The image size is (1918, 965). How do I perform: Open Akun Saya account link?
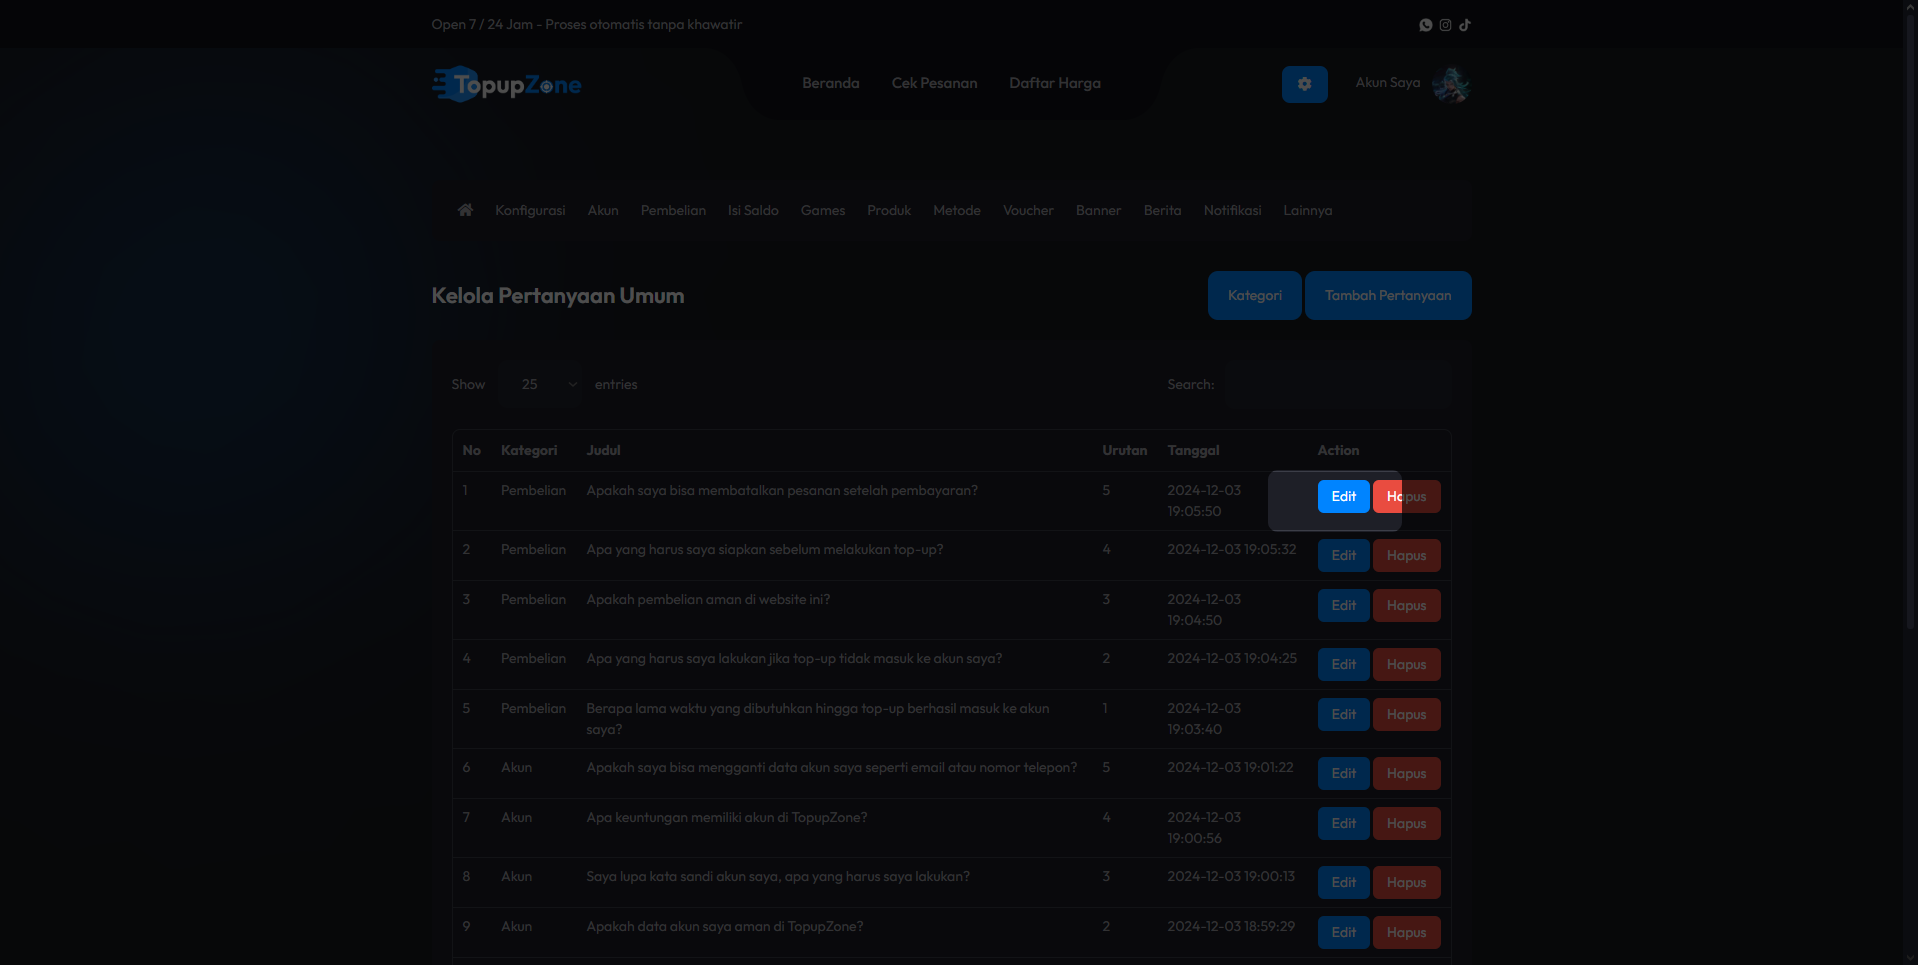tap(1388, 83)
